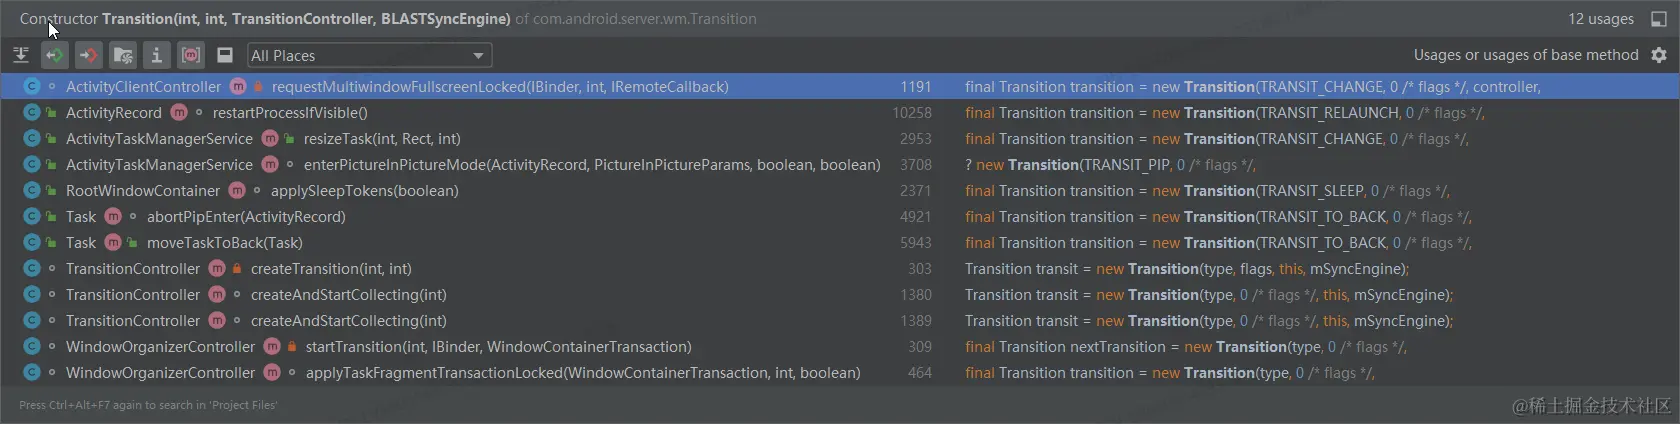Click Open in Find Tool Window icon
The image size is (1680, 424).
pos(1659,19)
